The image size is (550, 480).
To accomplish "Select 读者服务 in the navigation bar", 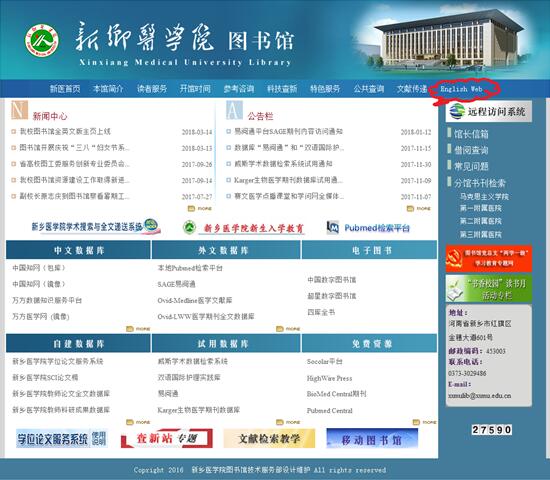I will click(152, 89).
